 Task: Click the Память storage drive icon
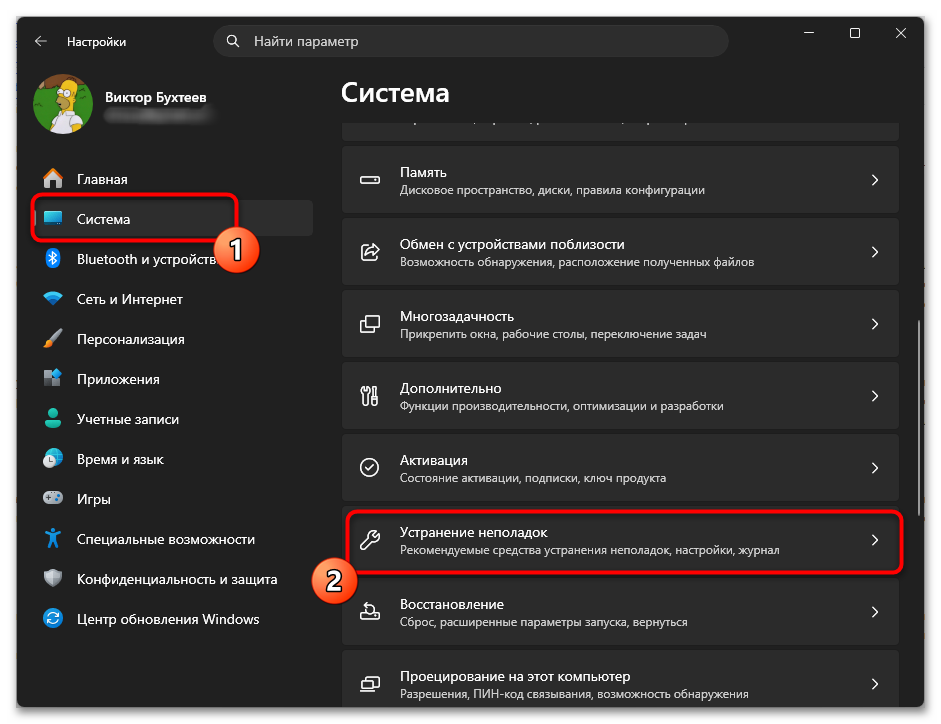pos(370,180)
